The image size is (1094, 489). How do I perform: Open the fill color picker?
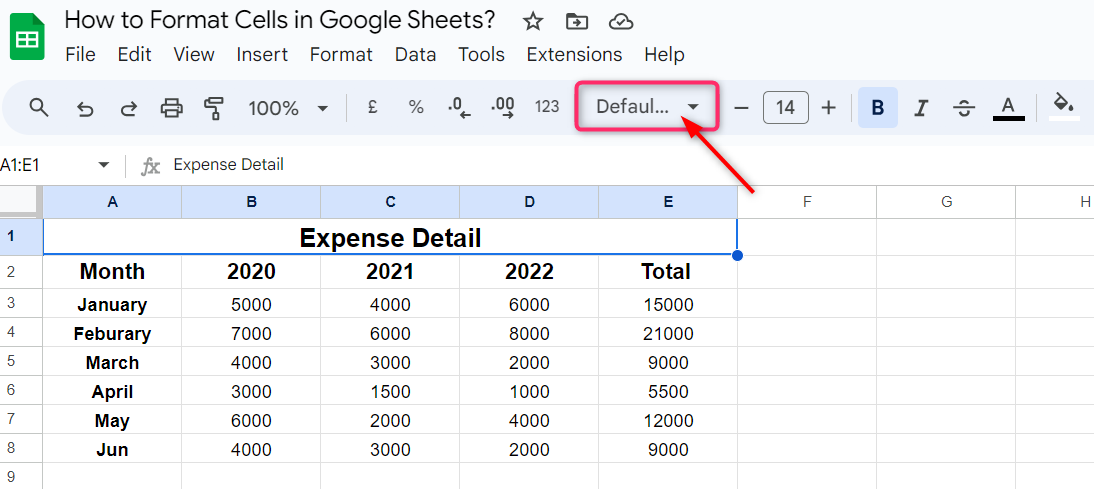pos(1064,106)
